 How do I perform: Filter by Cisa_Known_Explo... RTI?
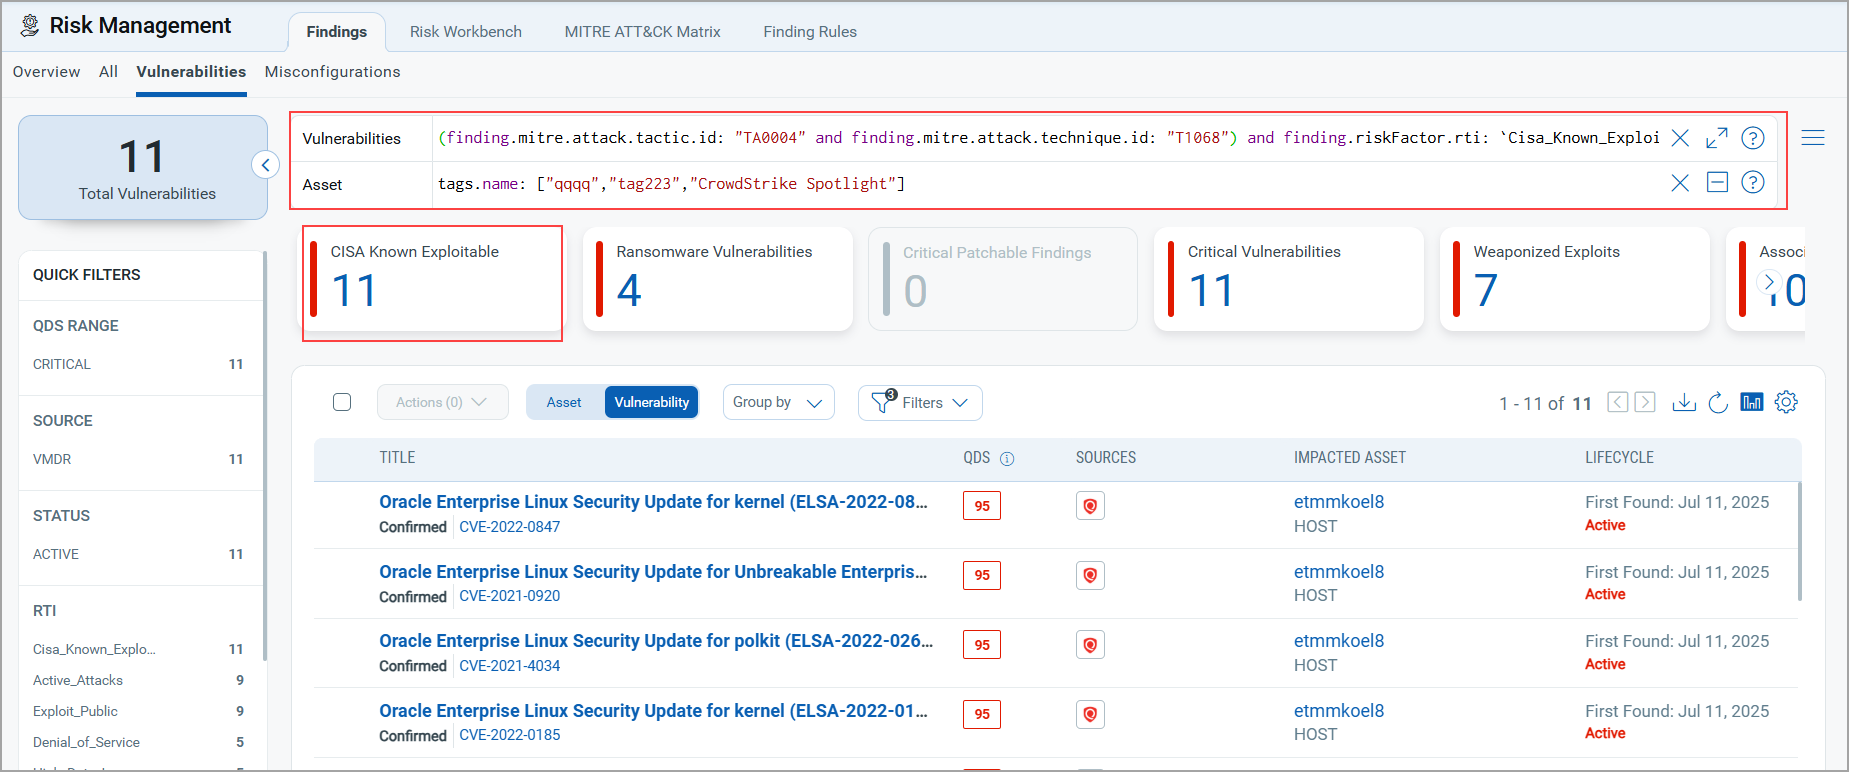click(138, 649)
